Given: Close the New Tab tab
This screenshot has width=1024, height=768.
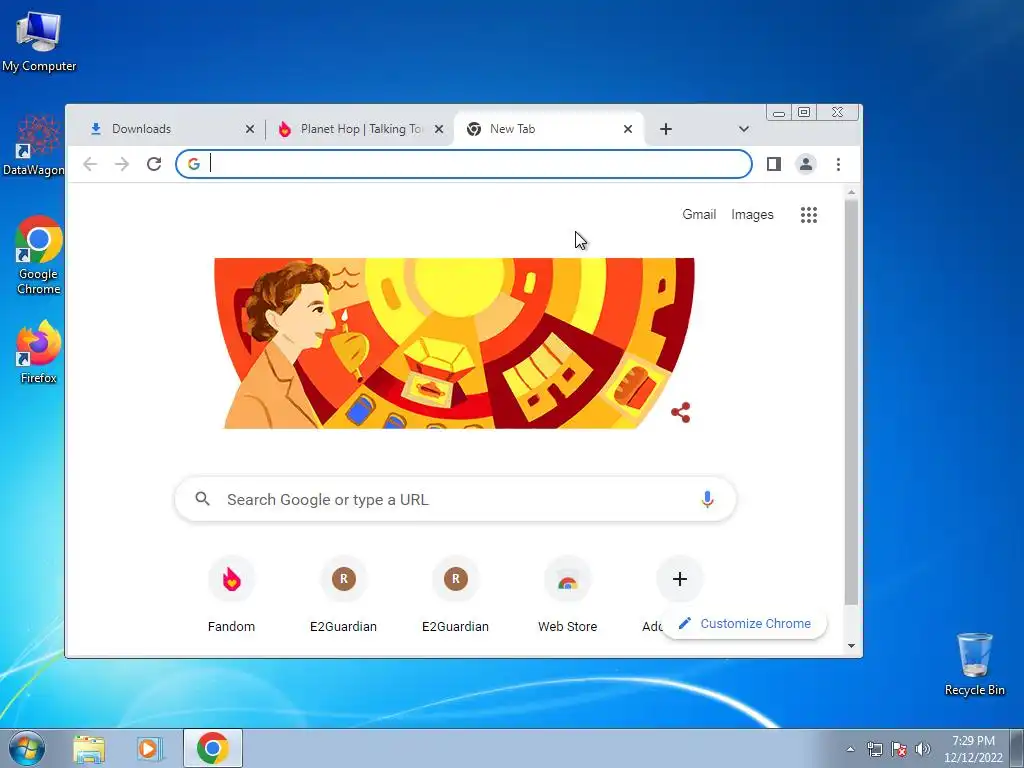Looking at the screenshot, I should click(x=628, y=129).
